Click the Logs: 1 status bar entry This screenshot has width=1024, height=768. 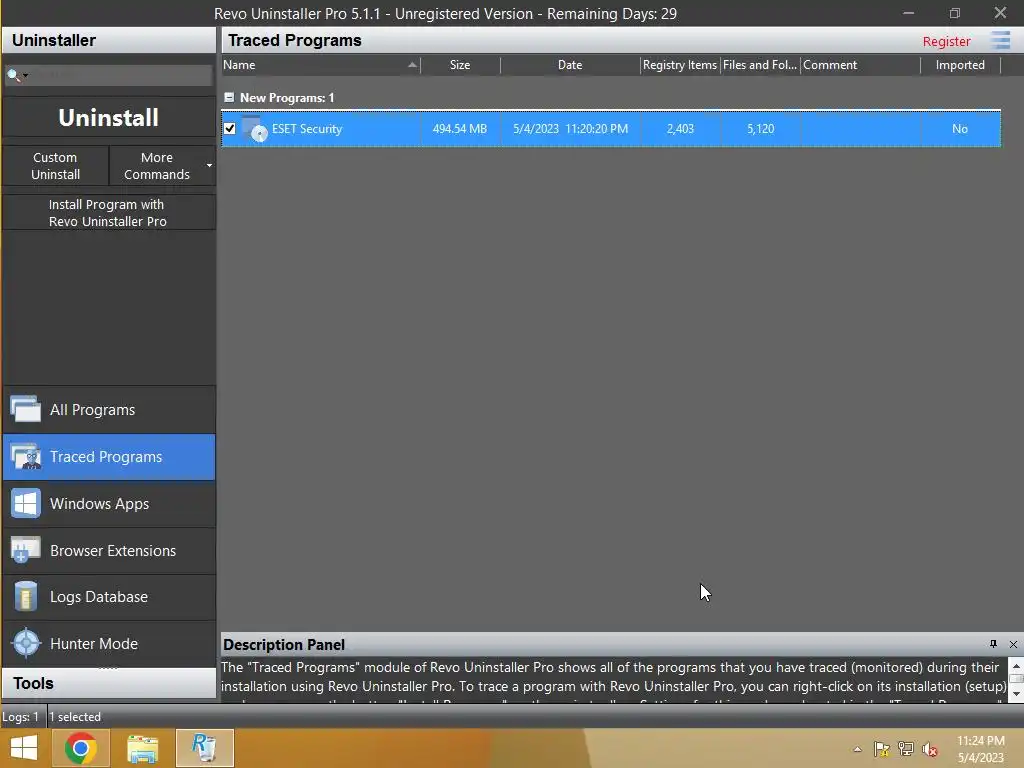click(20, 716)
